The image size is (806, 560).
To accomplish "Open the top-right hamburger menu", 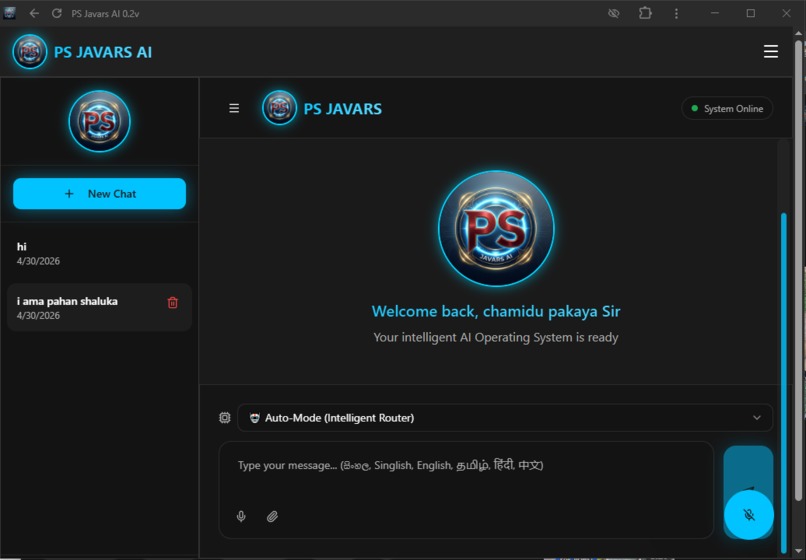I will click(x=771, y=51).
